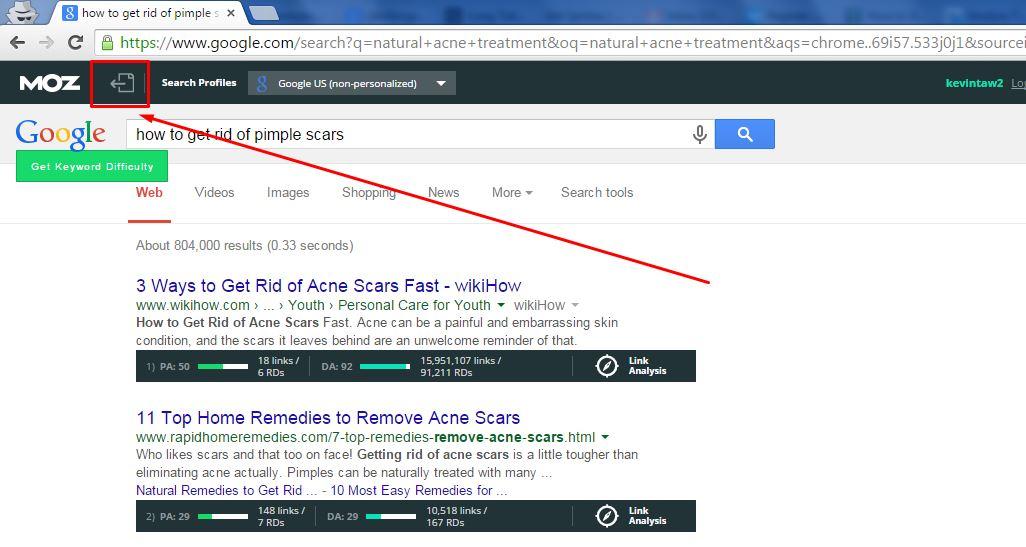Click the Get Keyword Difficulty button
Viewport: 1026px width, 547px height.
click(x=92, y=166)
